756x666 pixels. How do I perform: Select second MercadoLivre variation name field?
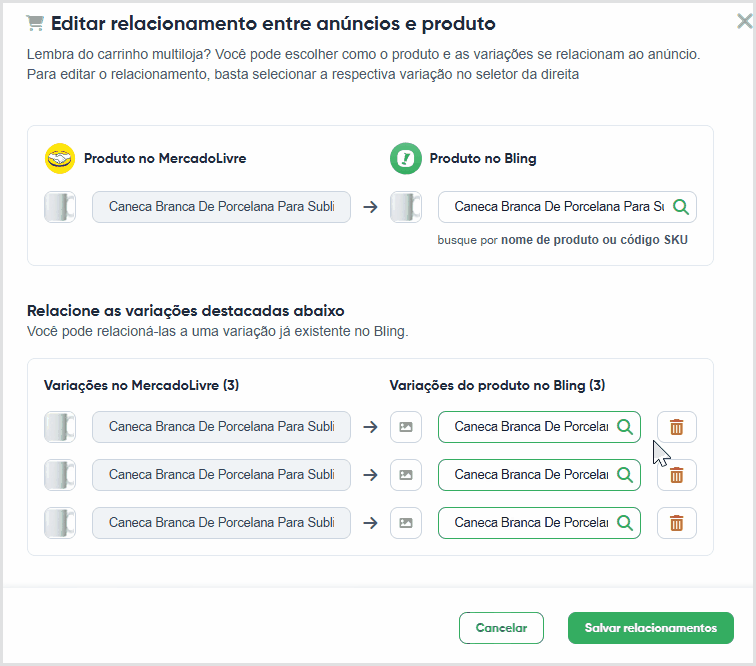[x=221, y=475]
